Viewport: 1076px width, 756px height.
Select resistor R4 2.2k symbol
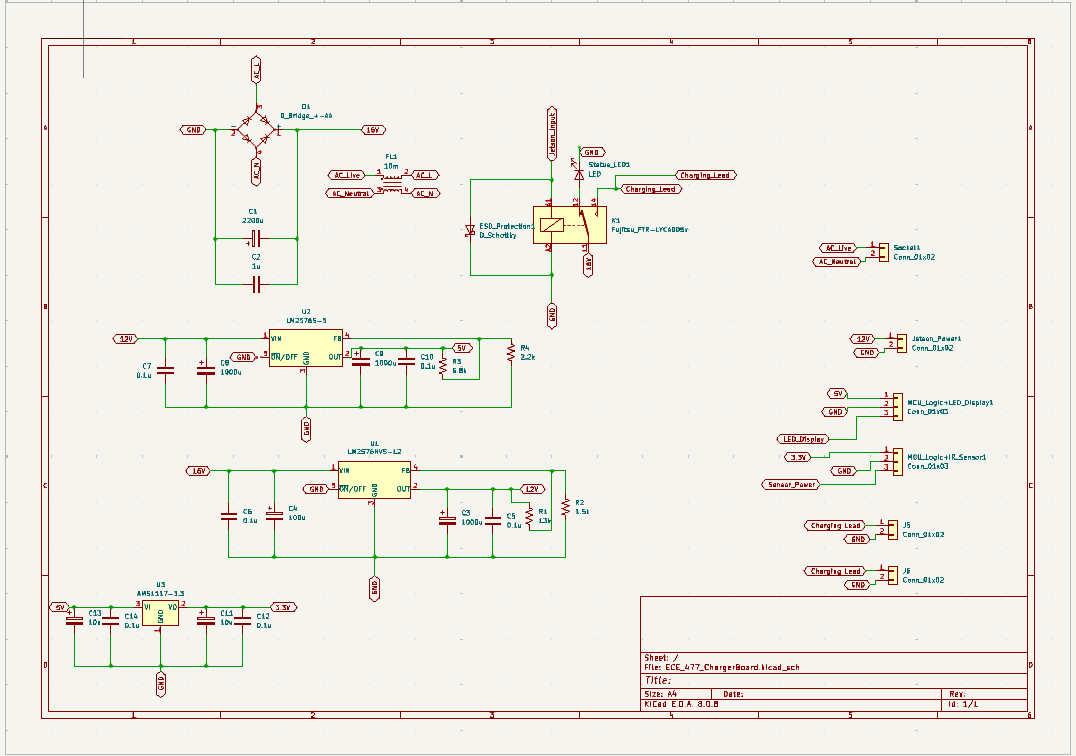coord(511,353)
